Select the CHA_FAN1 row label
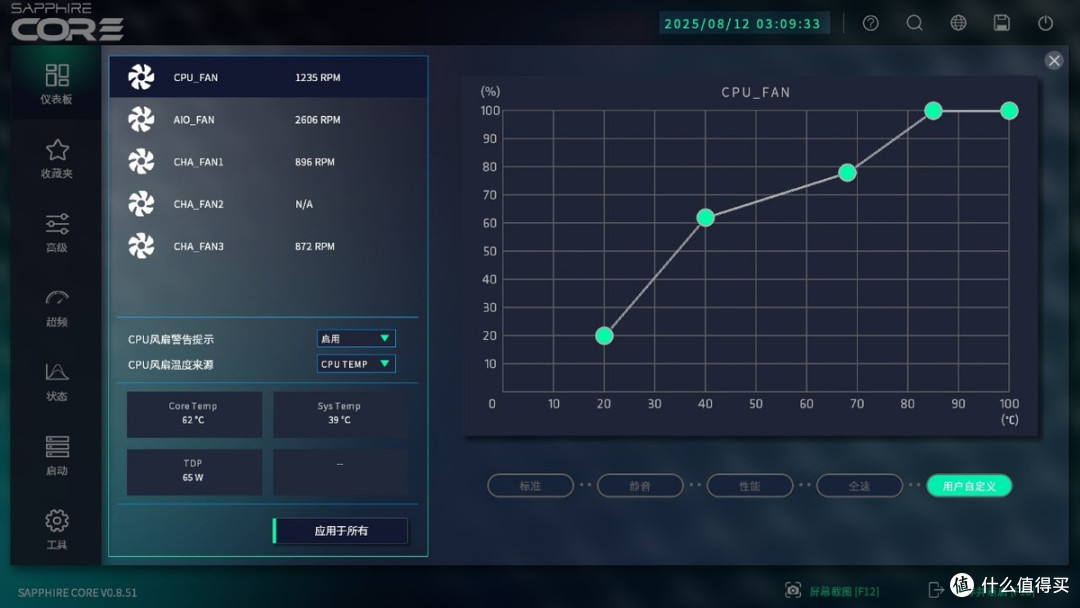This screenshot has height=608, width=1080. [x=198, y=163]
